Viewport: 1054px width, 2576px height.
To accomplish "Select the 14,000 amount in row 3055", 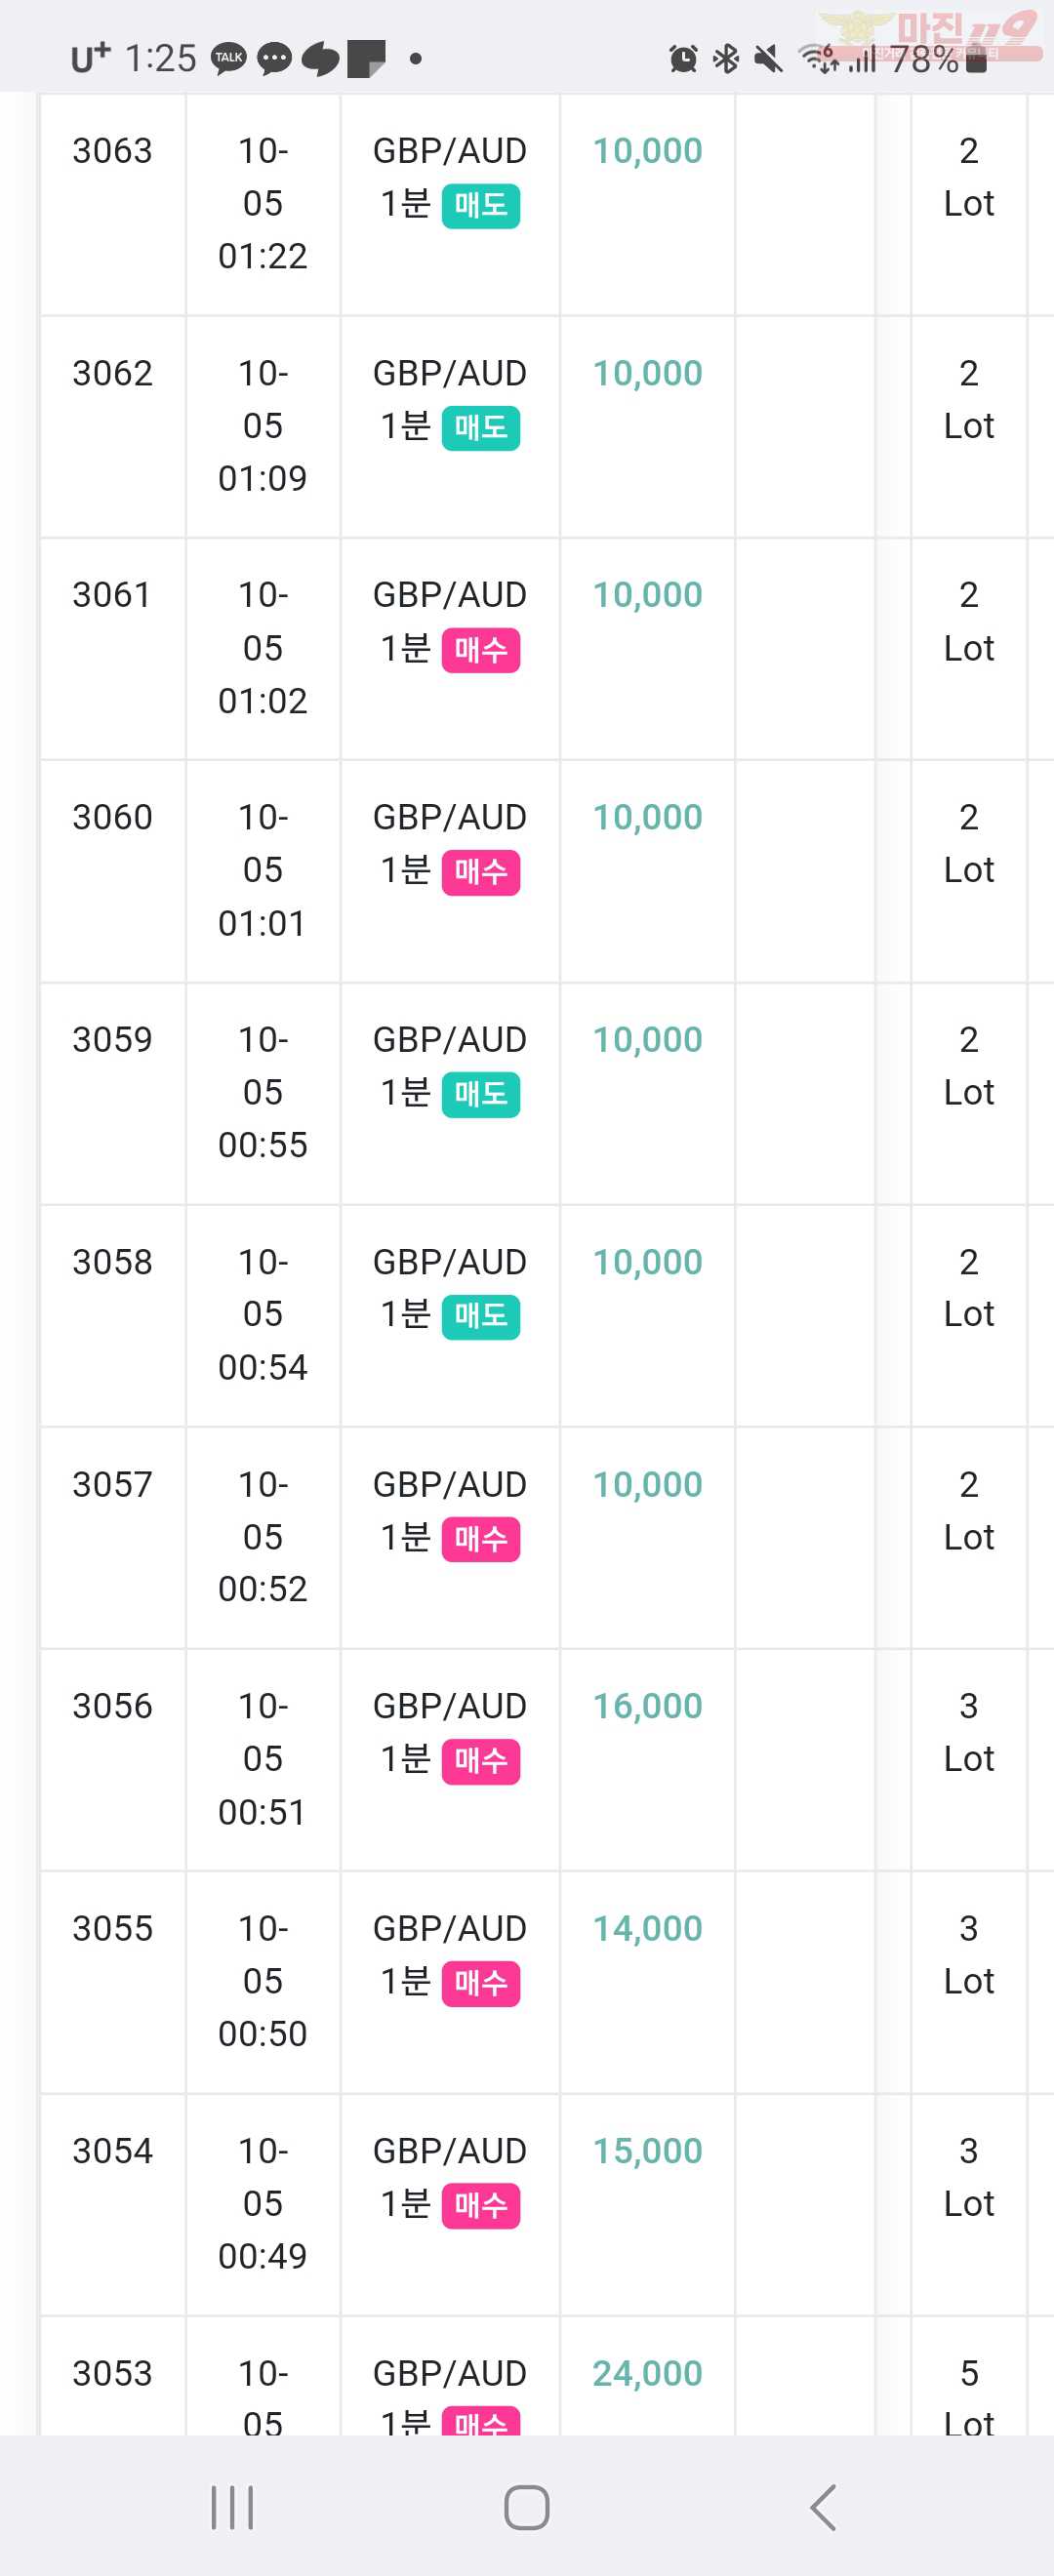I will pos(647,1929).
